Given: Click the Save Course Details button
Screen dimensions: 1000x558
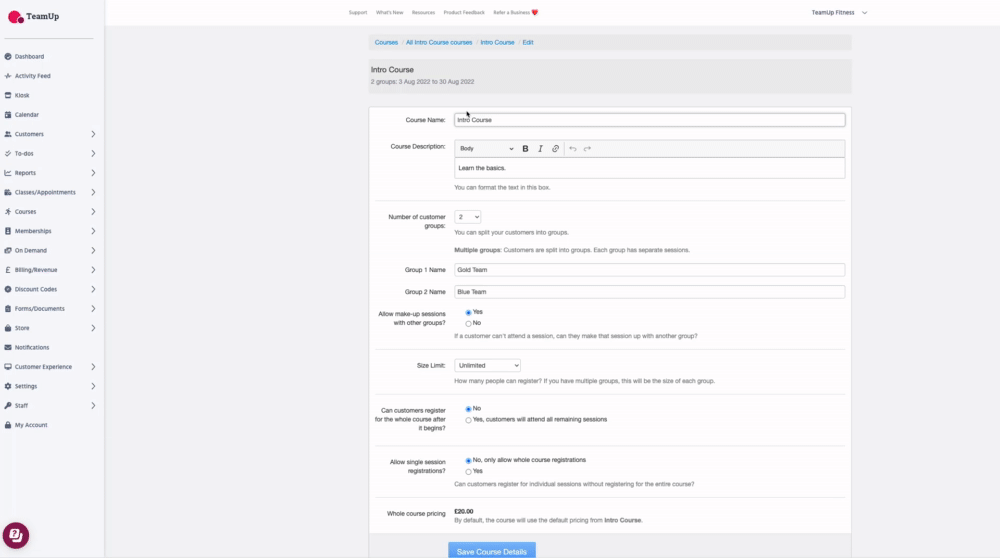Looking at the screenshot, I should coord(491,551).
